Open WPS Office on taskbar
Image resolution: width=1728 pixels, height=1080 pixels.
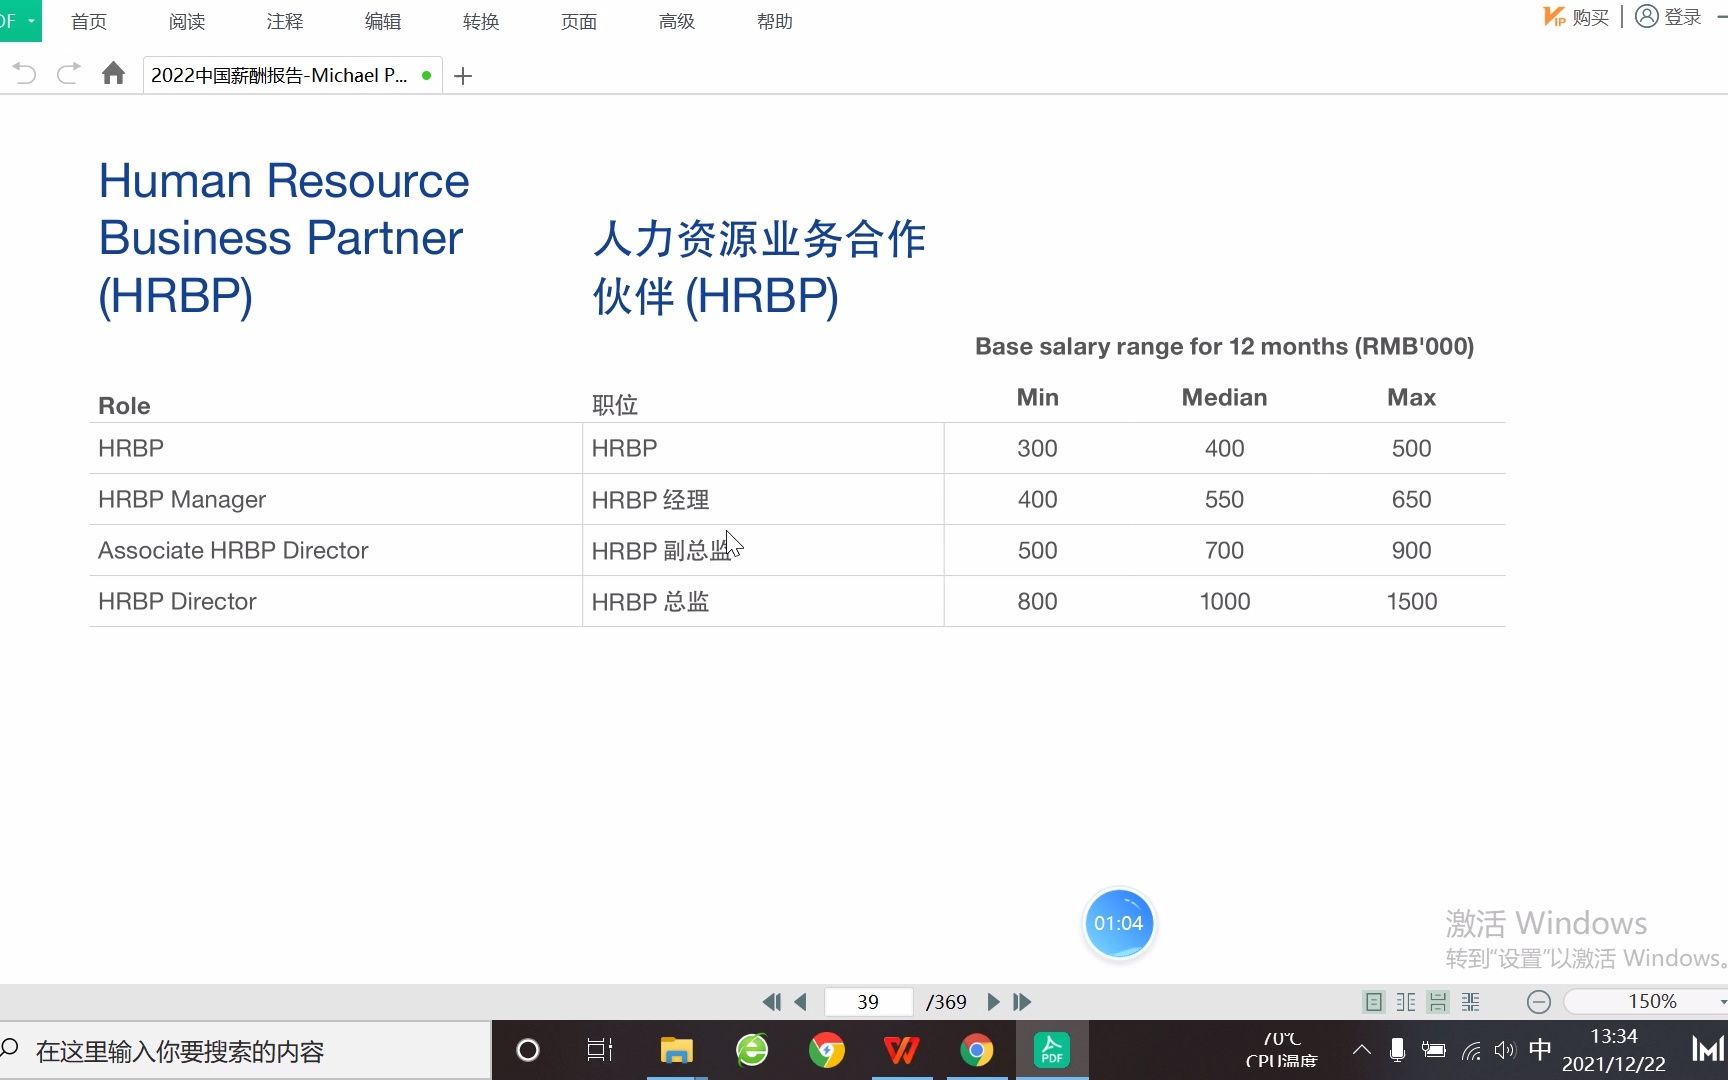(x=902, y=1050)
